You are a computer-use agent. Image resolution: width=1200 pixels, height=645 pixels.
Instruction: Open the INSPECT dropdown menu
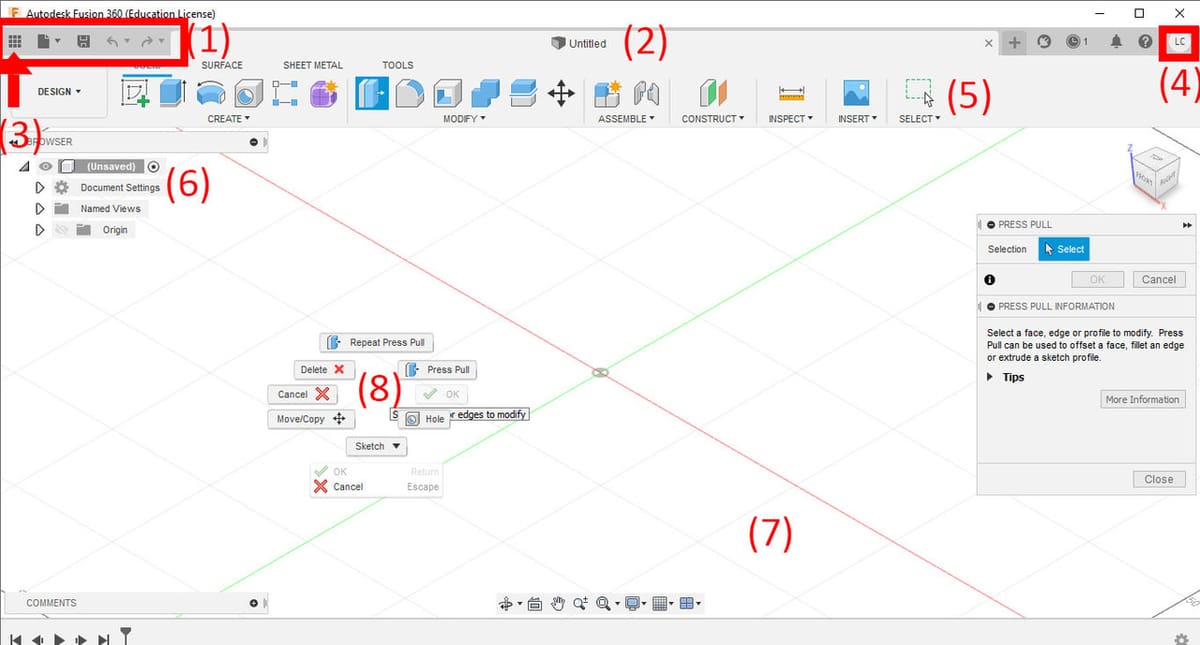790,119
